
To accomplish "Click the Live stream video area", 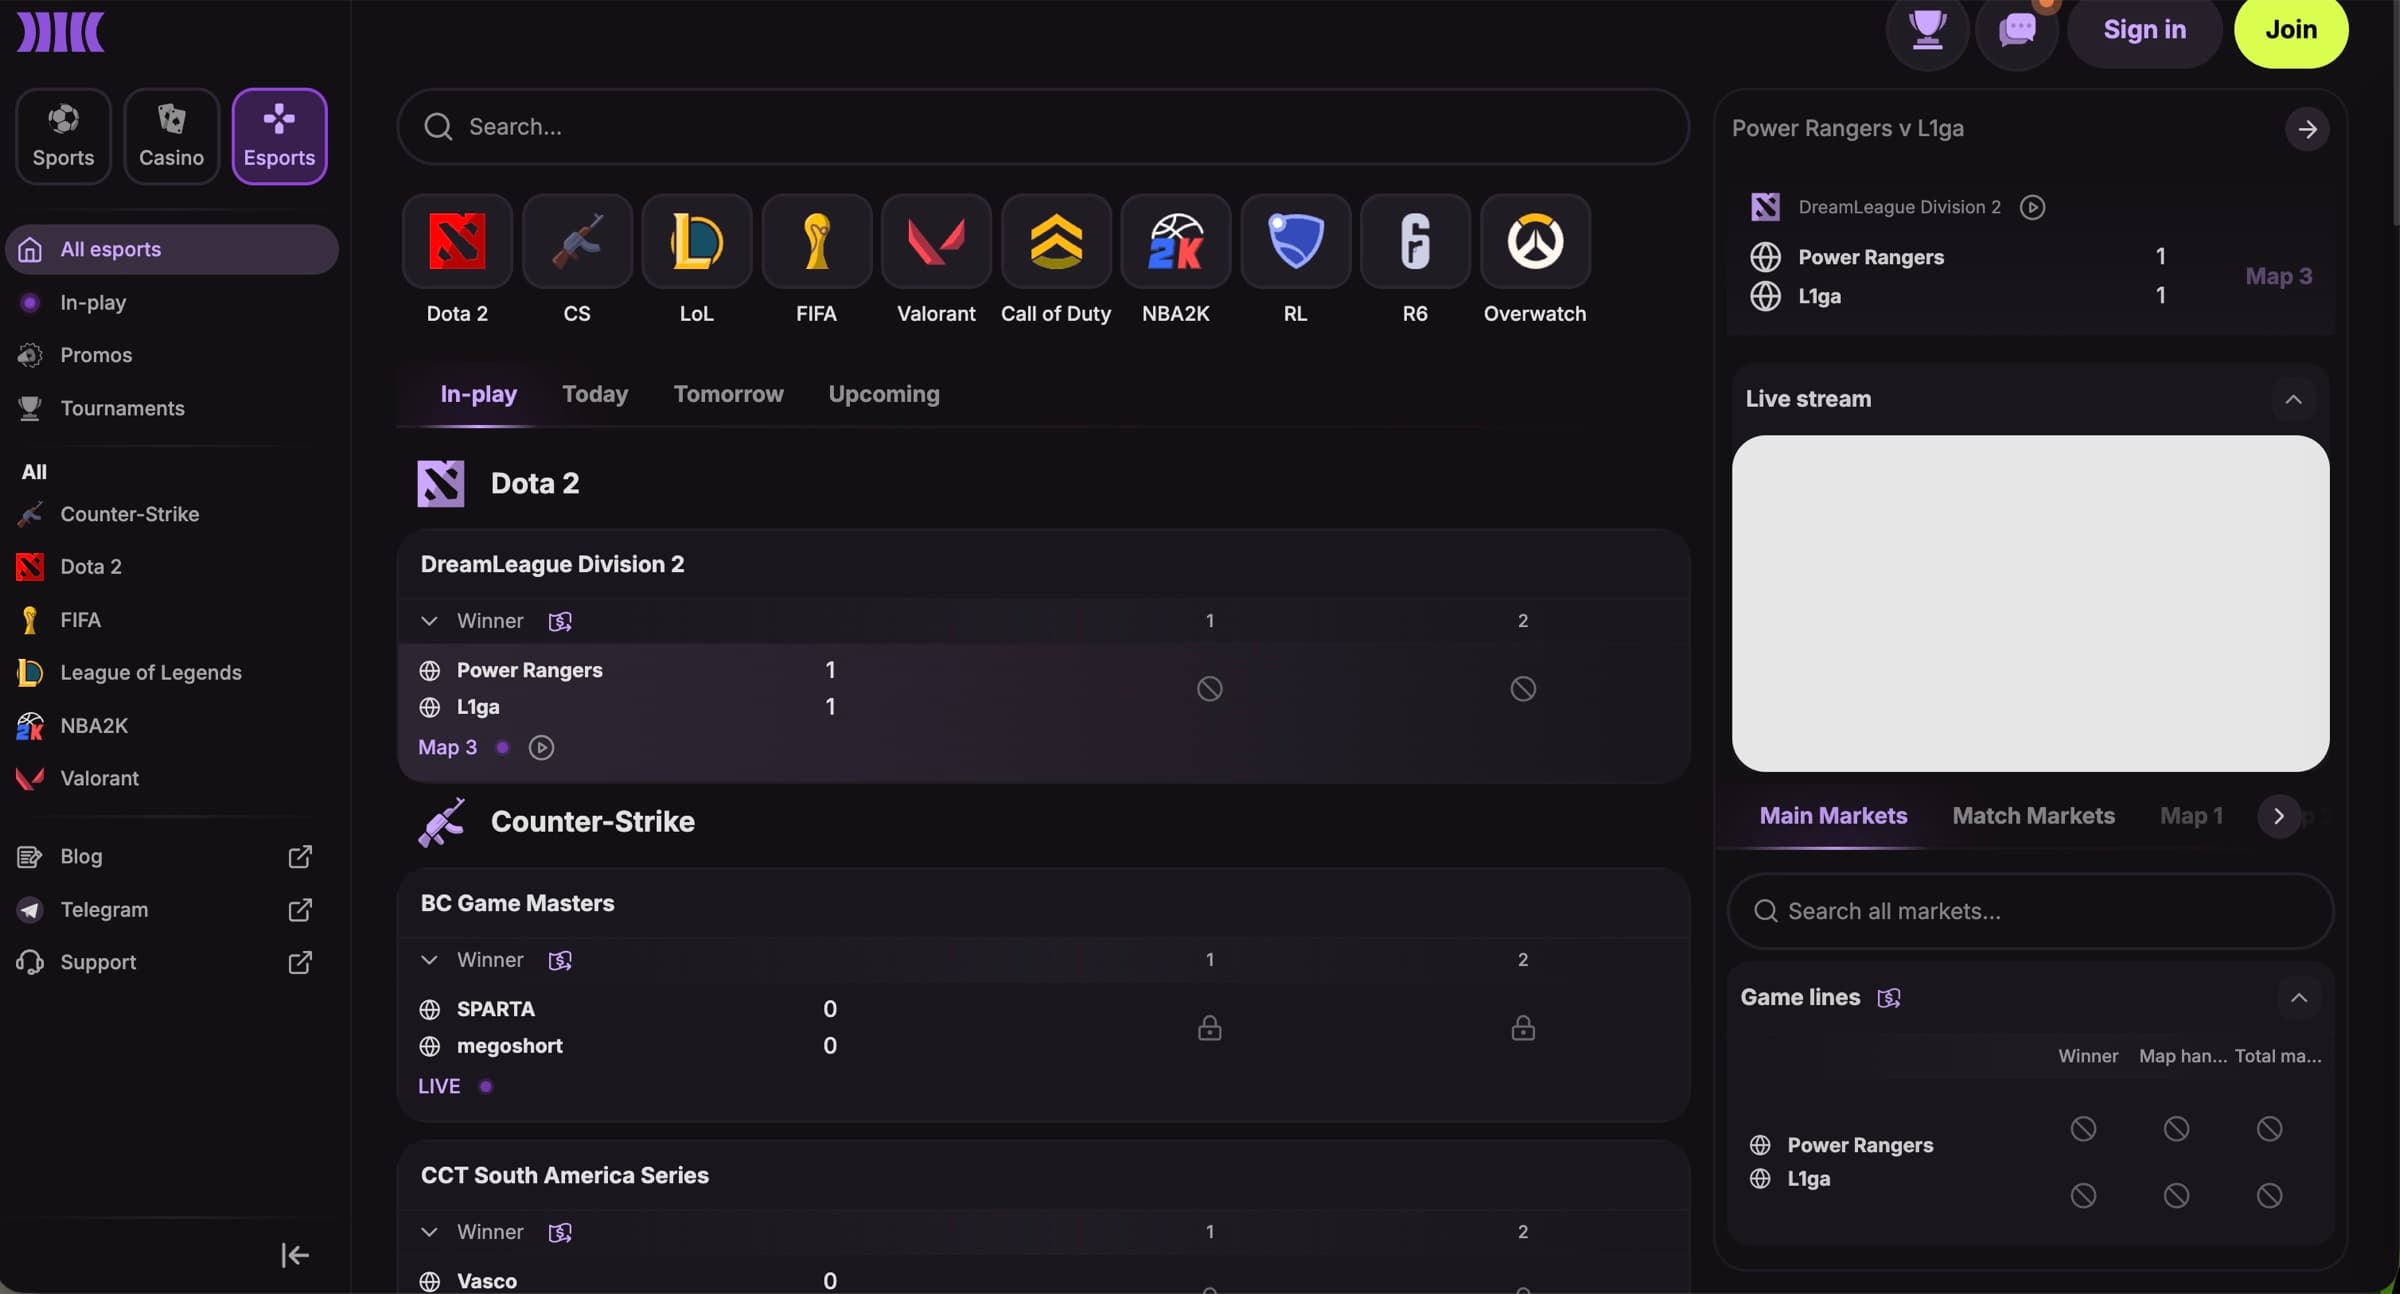I will pyautogui.click(x=2030, y=603).
